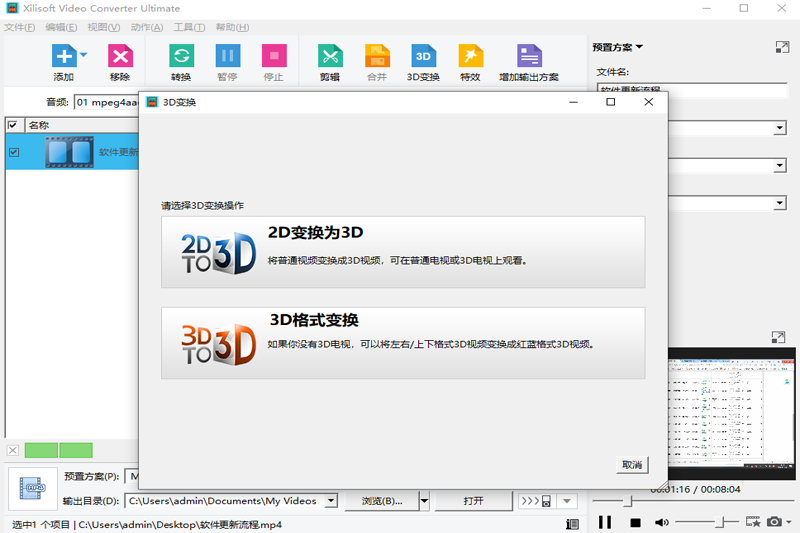Click the 文件名 input field

click(692, 89)
